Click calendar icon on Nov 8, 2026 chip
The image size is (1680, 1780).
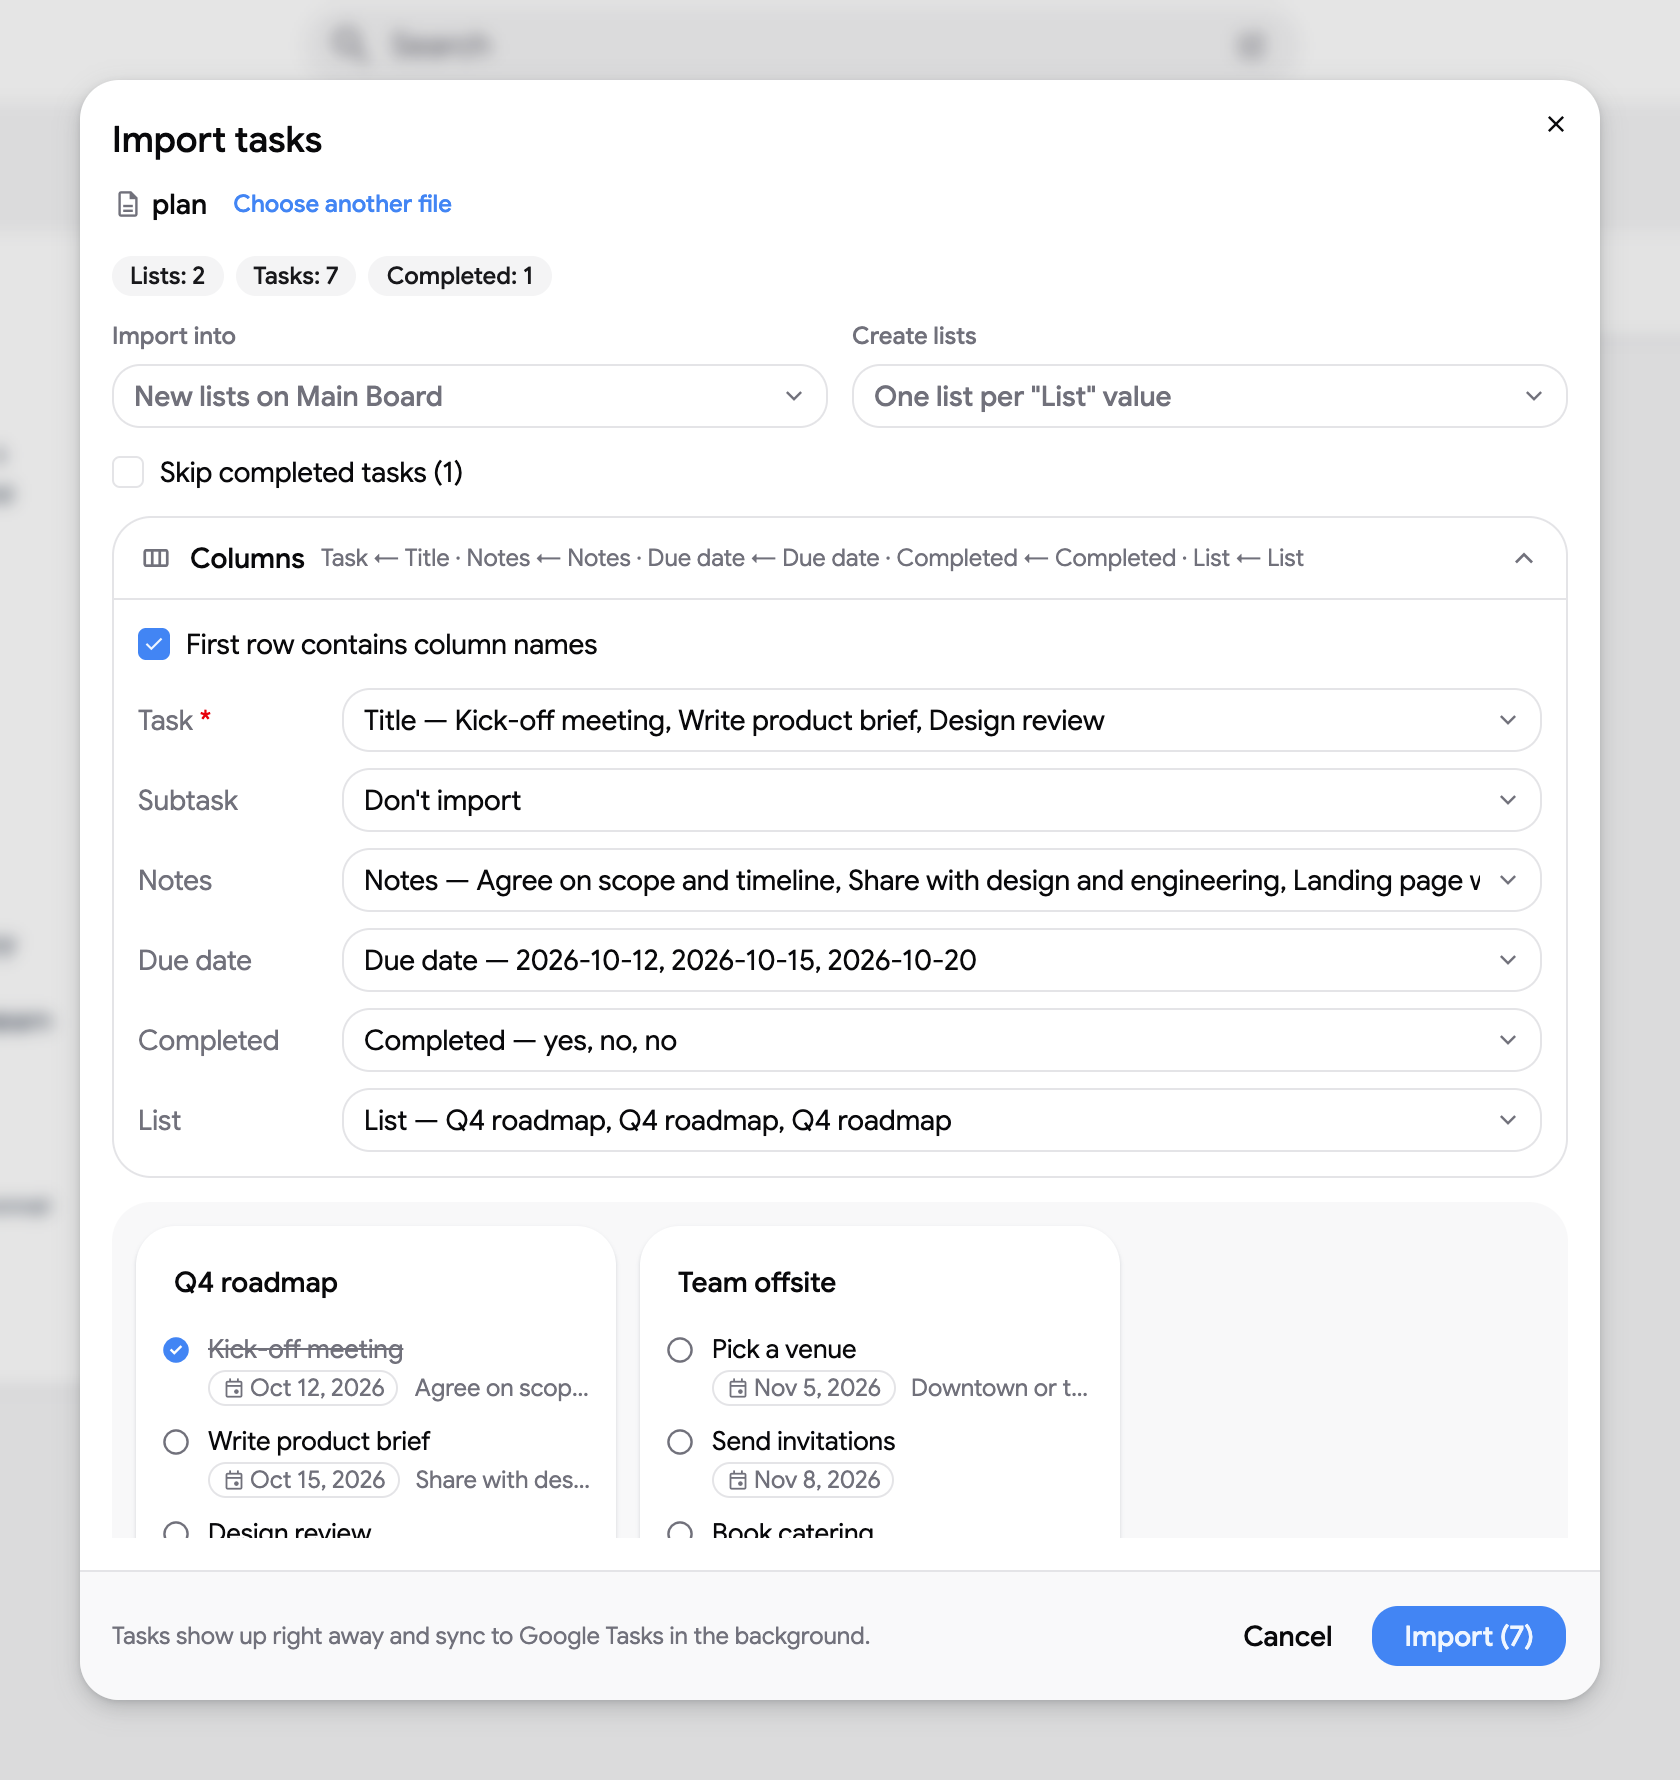pos(738,1480)
